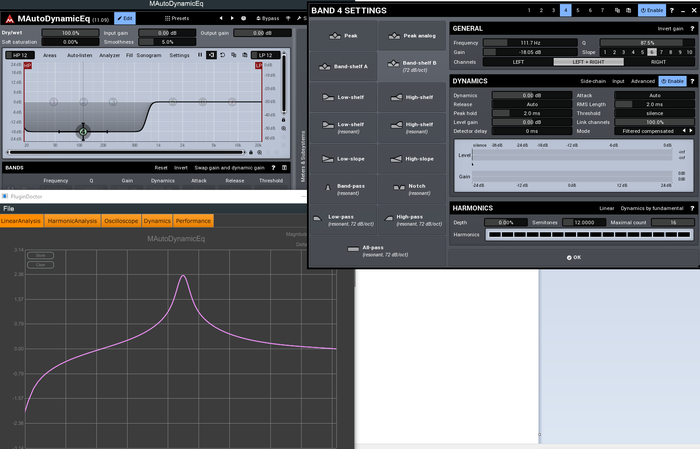This screenshot has height=449, width=700.
Task: Click Invert gain in General section
Action: [670, 29]
